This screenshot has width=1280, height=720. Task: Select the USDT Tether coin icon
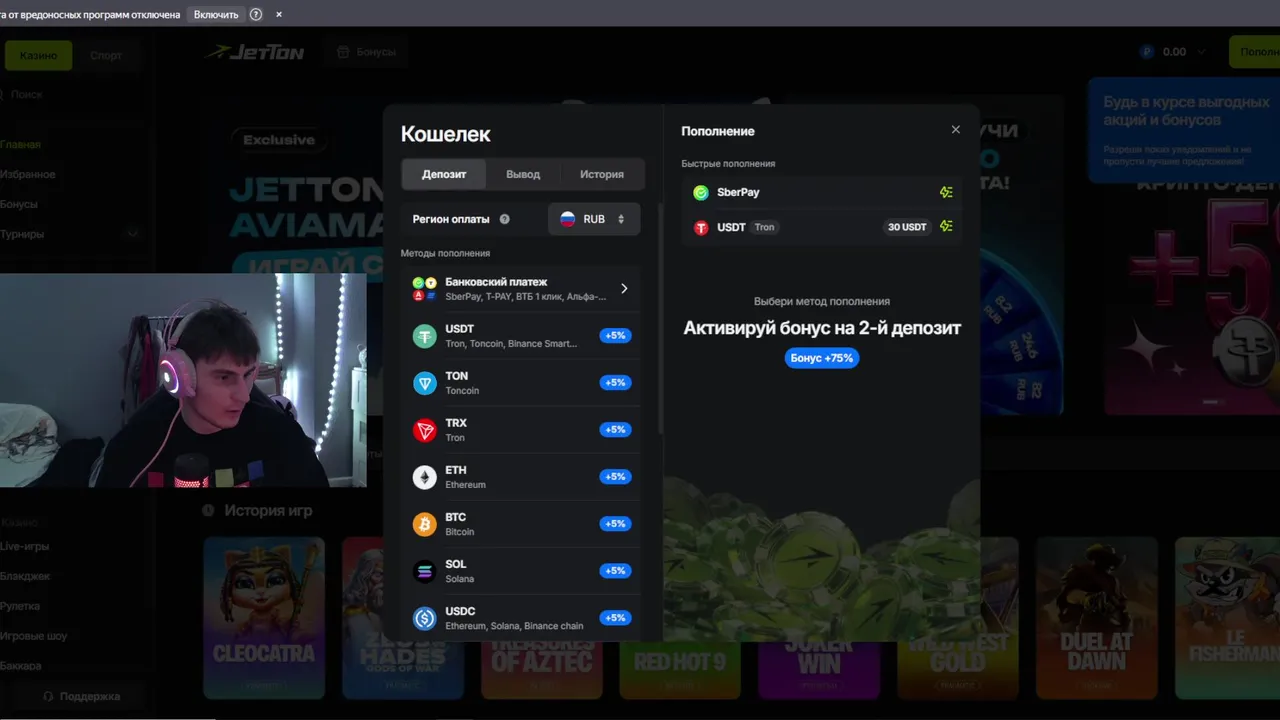[x=425, y=336]
